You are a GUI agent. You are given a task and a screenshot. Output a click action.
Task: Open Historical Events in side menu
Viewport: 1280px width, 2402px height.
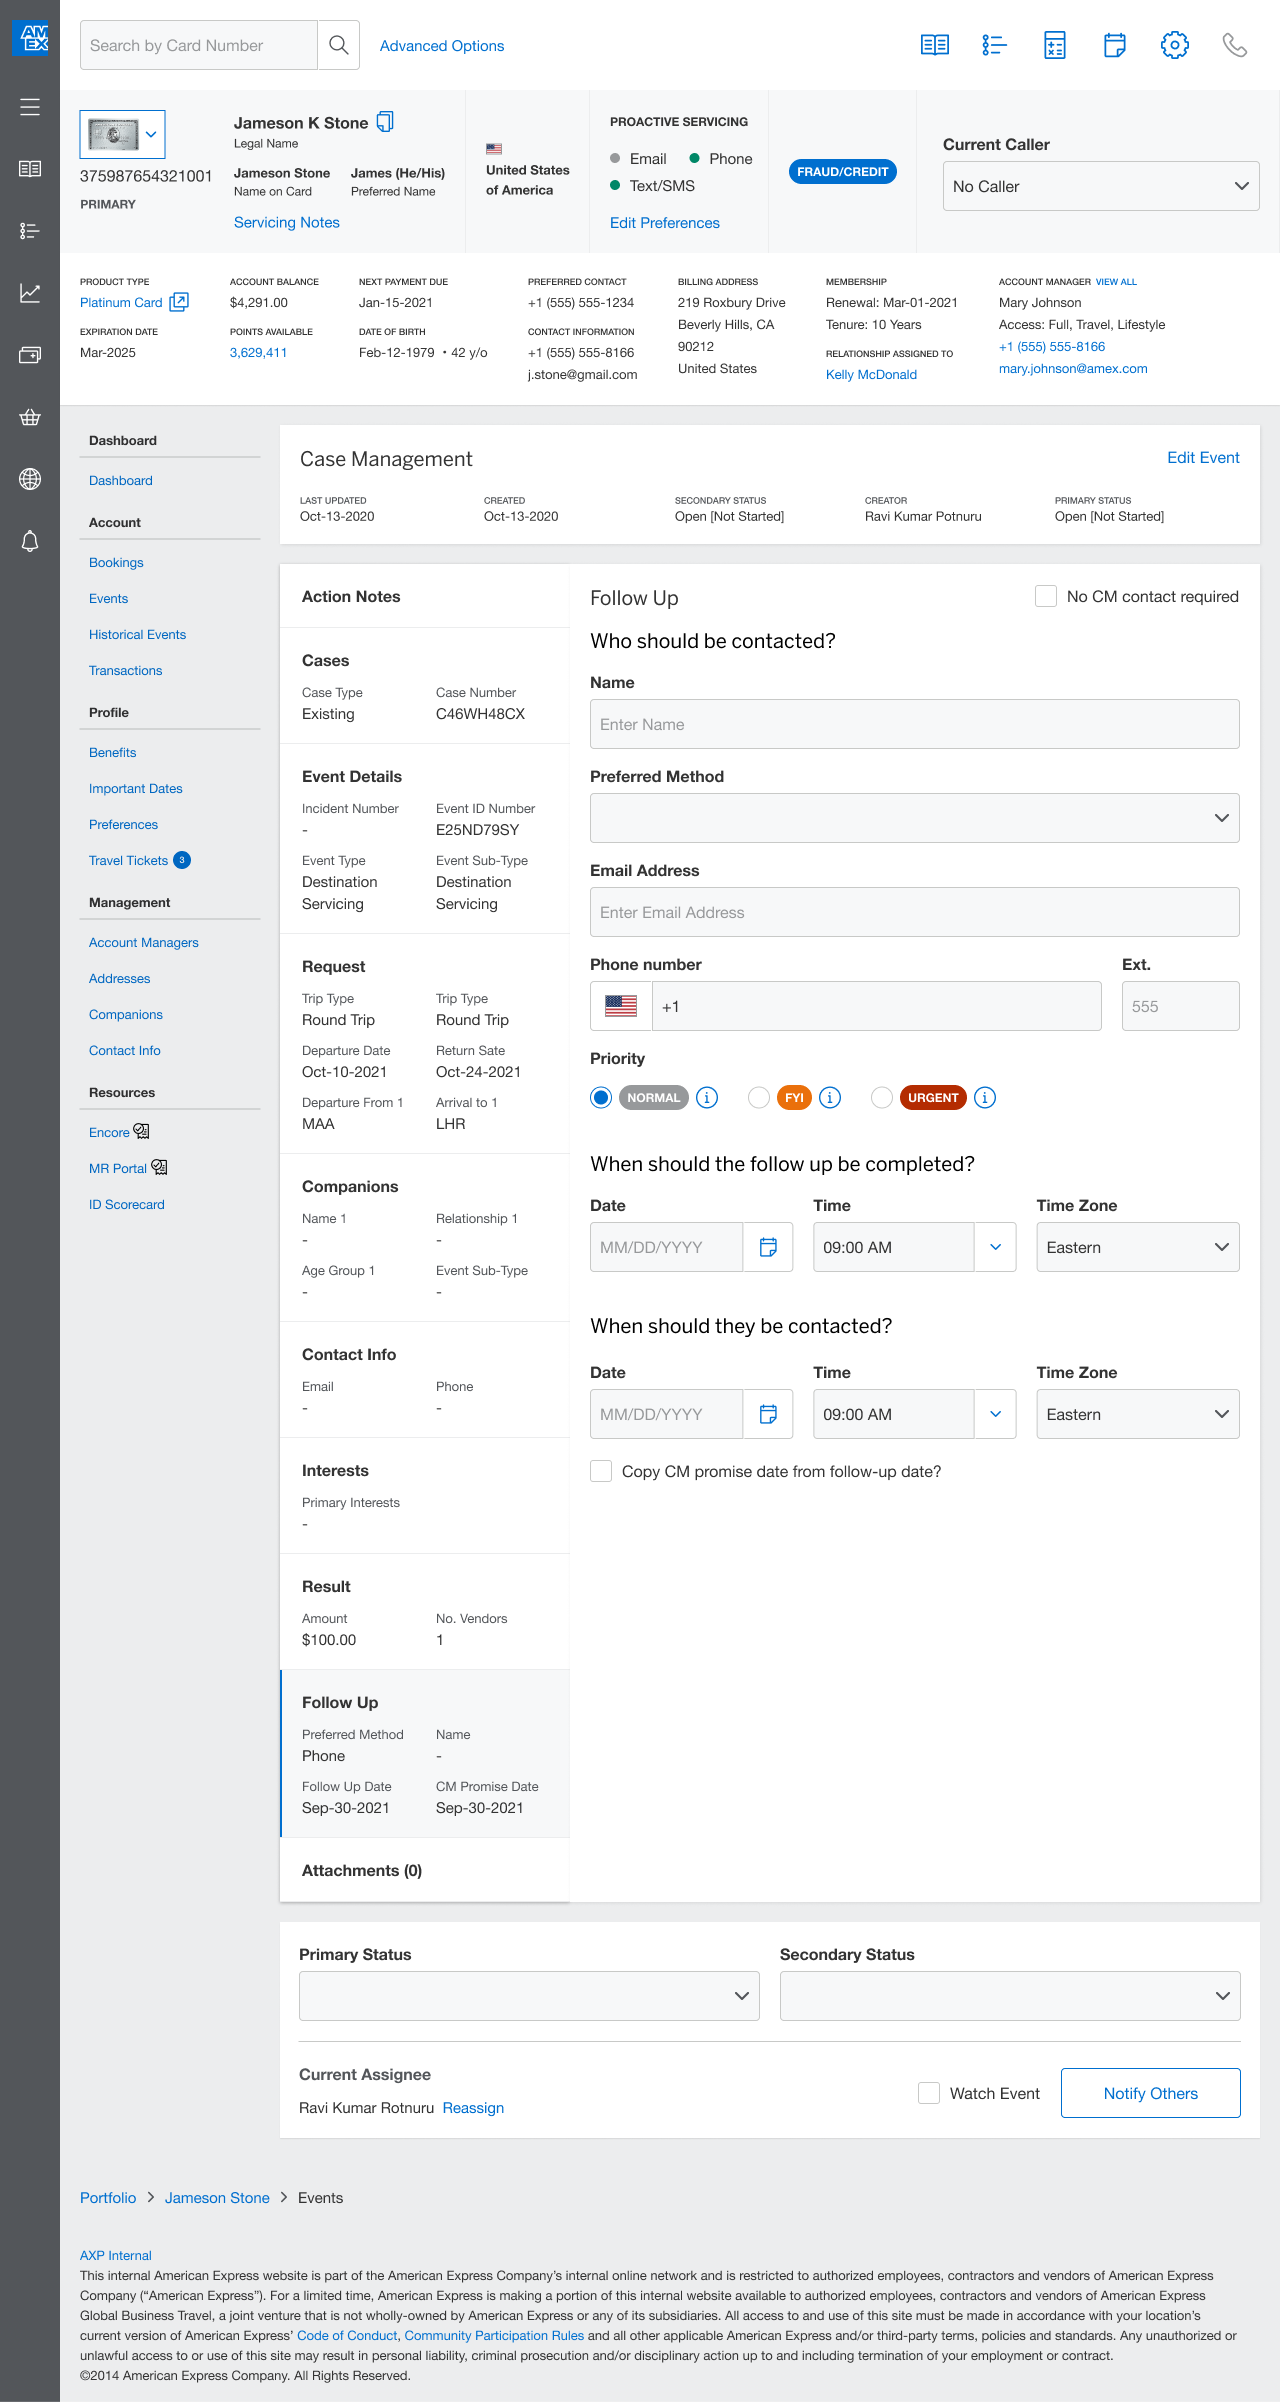click(137, 635)
